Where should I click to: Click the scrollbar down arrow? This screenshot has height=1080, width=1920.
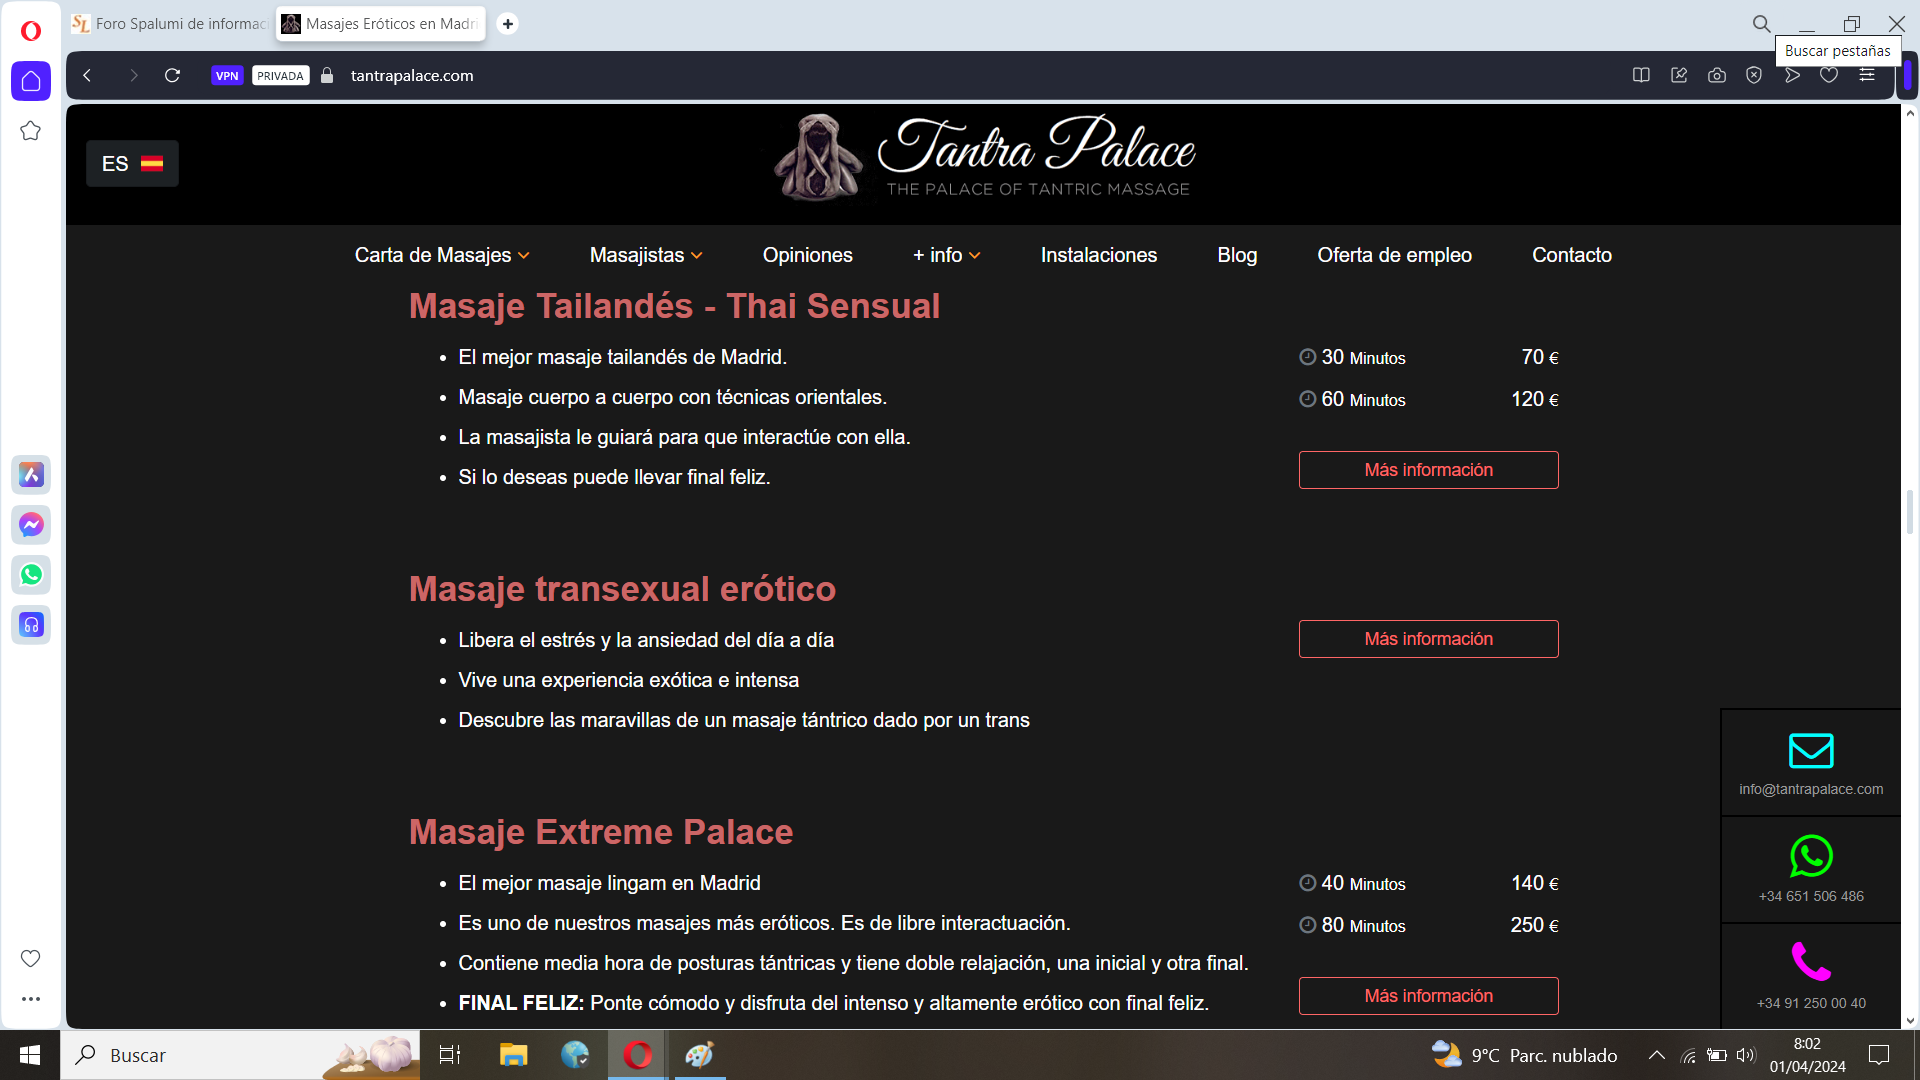[x=1910, y=1021]
